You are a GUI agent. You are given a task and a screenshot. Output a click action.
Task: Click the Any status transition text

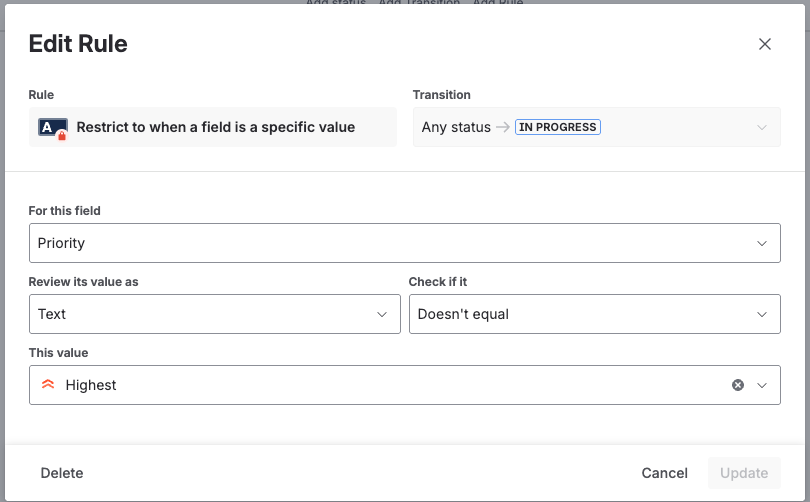(x=456, y=128)
